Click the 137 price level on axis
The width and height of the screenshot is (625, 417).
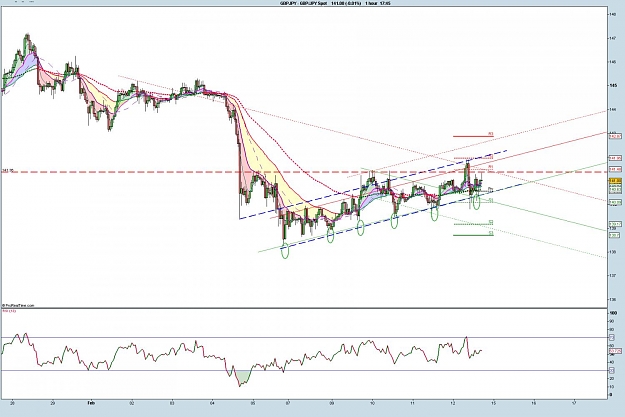pos(613,275)
